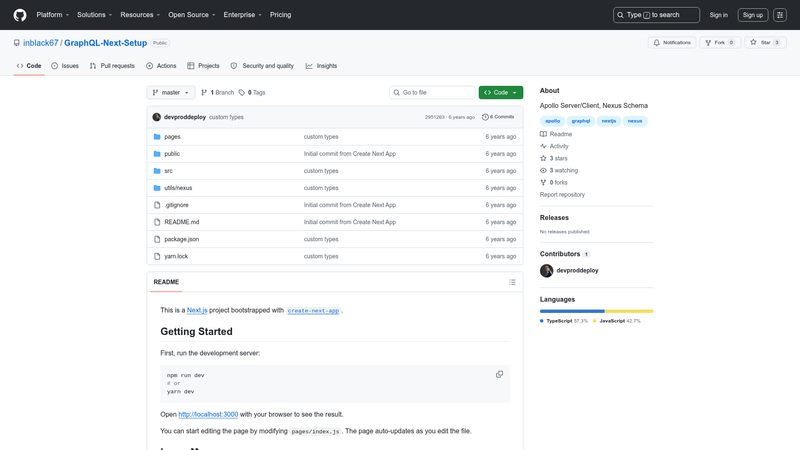This screenshot has width=800, height=450.
Task: Open the appearance settings icon in header
Action: (780, 15)
